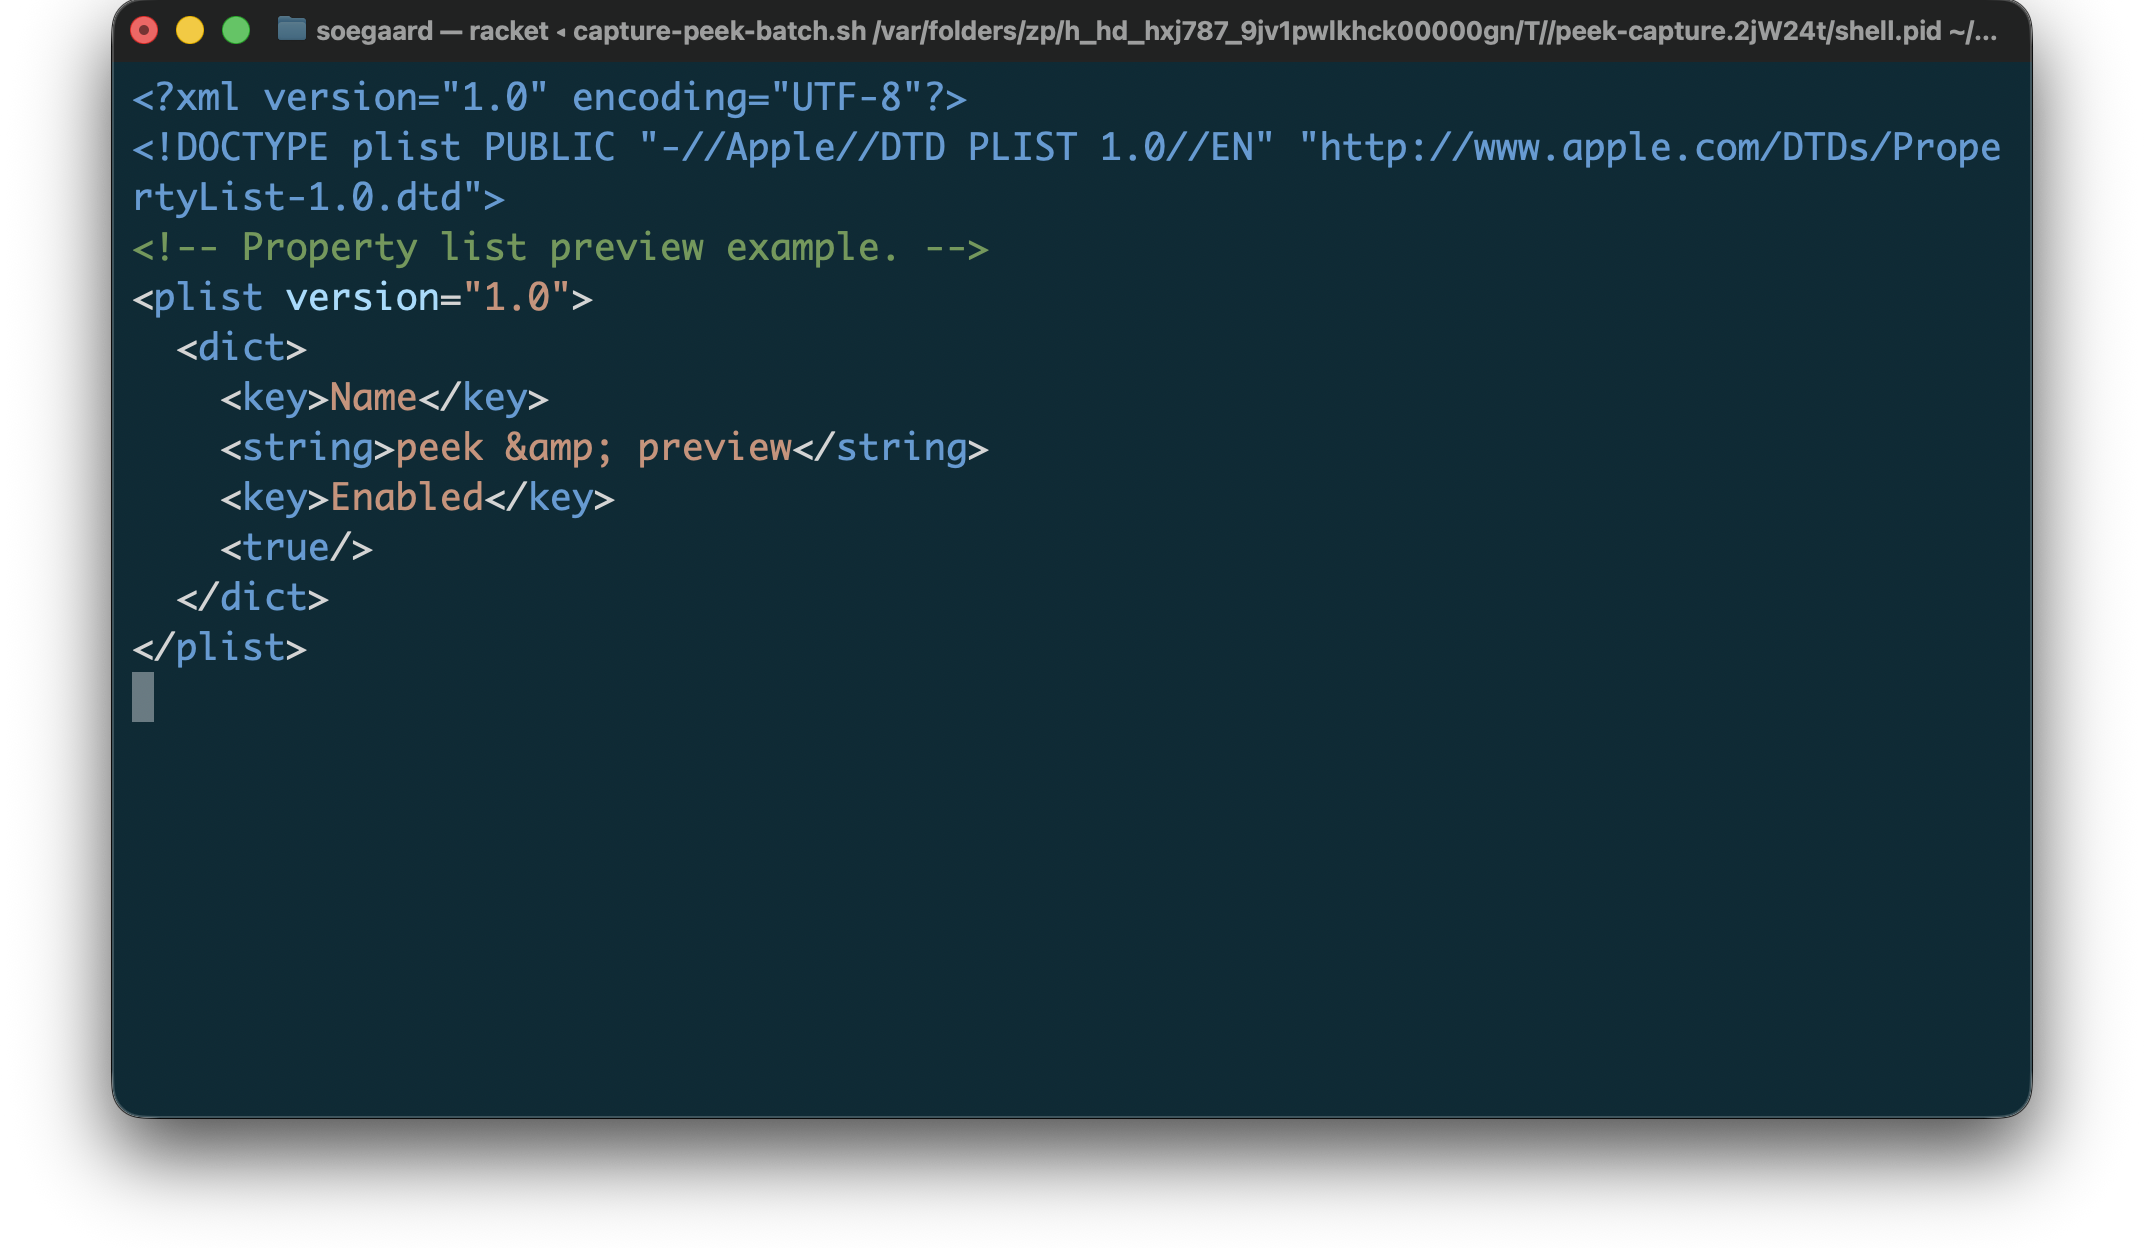Click the terminal block cursor
The width and height of the screenshot is (2144, 1248).
coord(143,697)
